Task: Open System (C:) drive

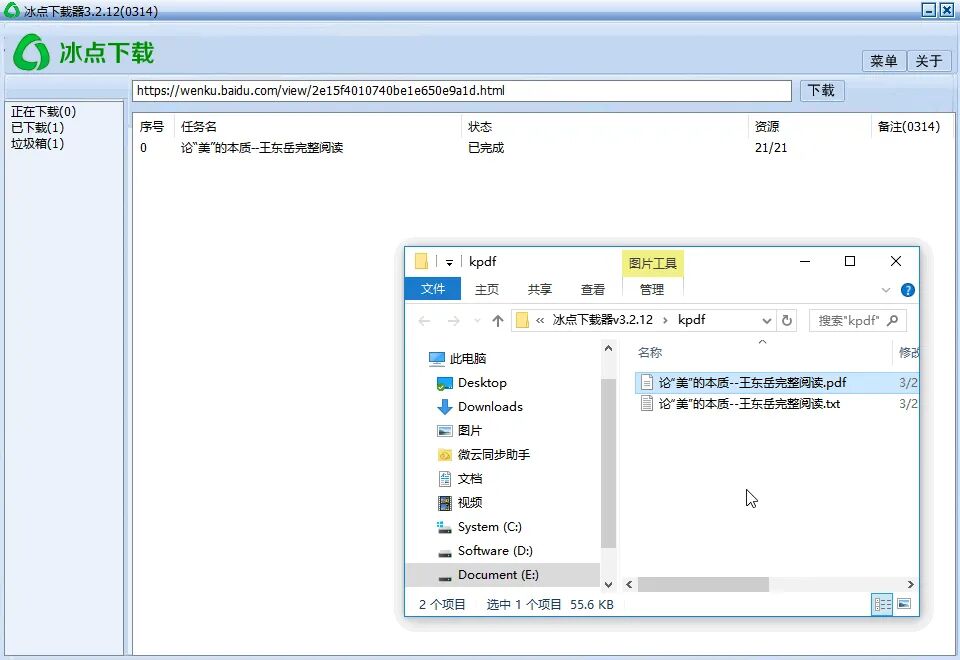Action: coord(489,527)
